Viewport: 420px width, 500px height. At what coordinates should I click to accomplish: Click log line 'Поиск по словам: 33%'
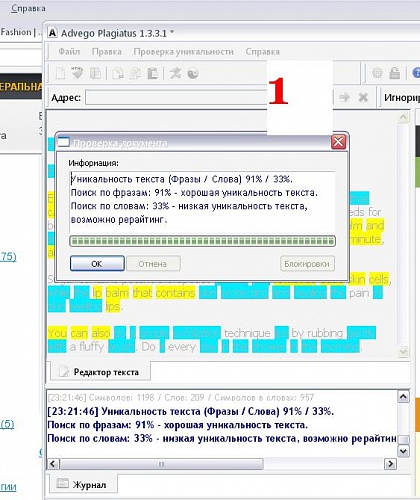tap(222, 438)
